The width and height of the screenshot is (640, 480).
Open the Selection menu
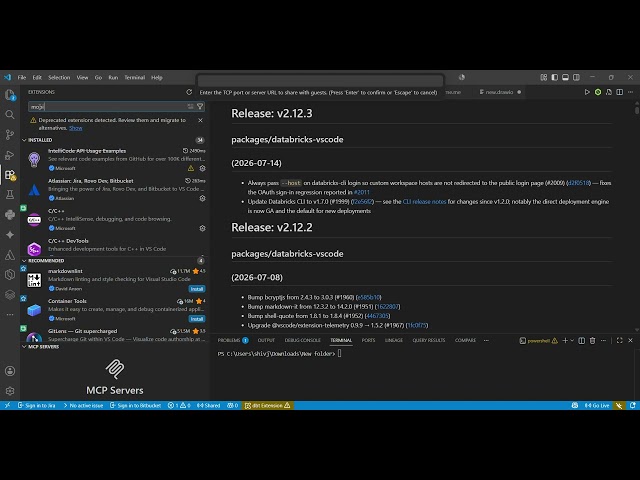point(59,78)
